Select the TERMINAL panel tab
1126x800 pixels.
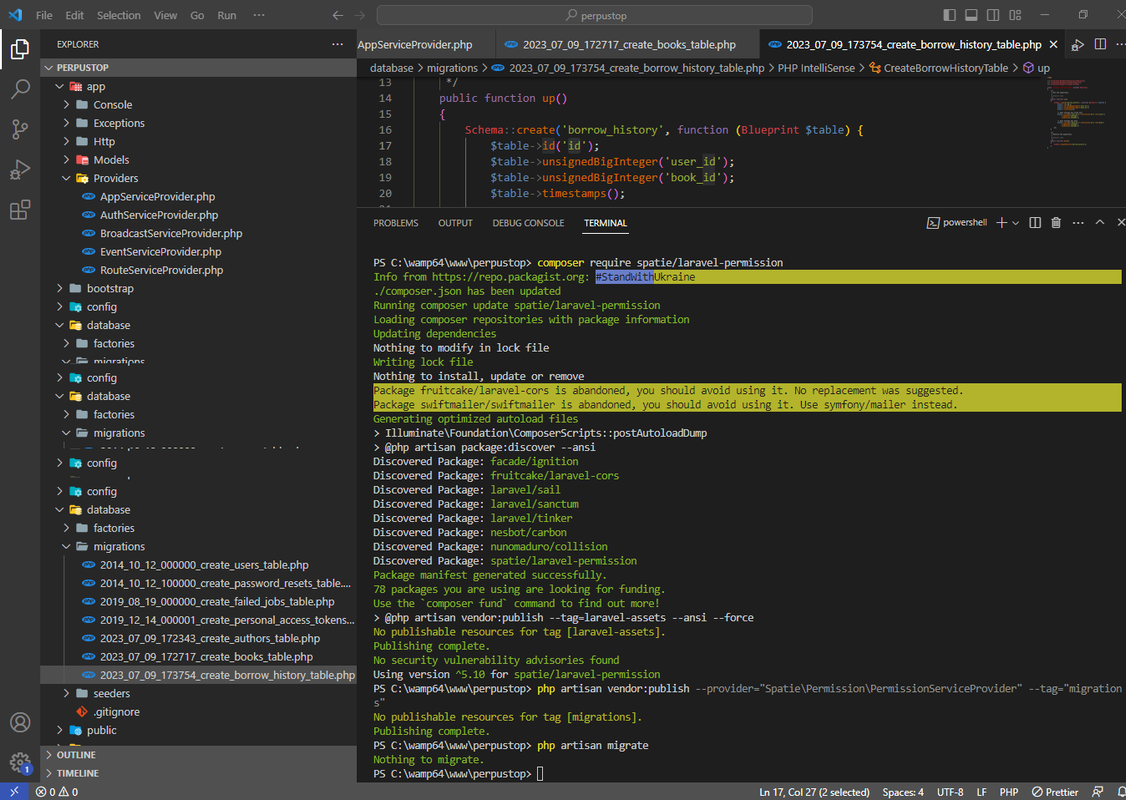click(605, 223)
